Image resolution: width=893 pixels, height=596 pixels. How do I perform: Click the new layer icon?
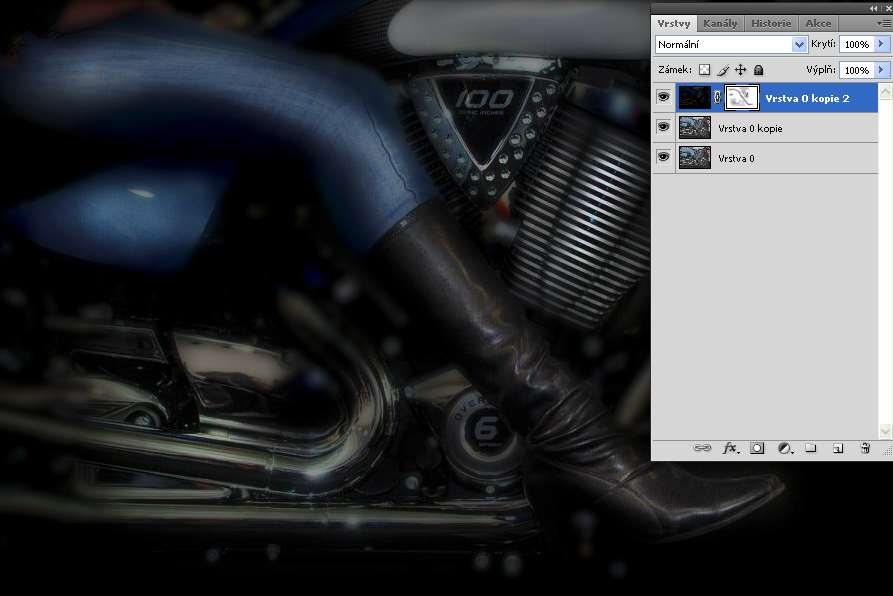838,449
